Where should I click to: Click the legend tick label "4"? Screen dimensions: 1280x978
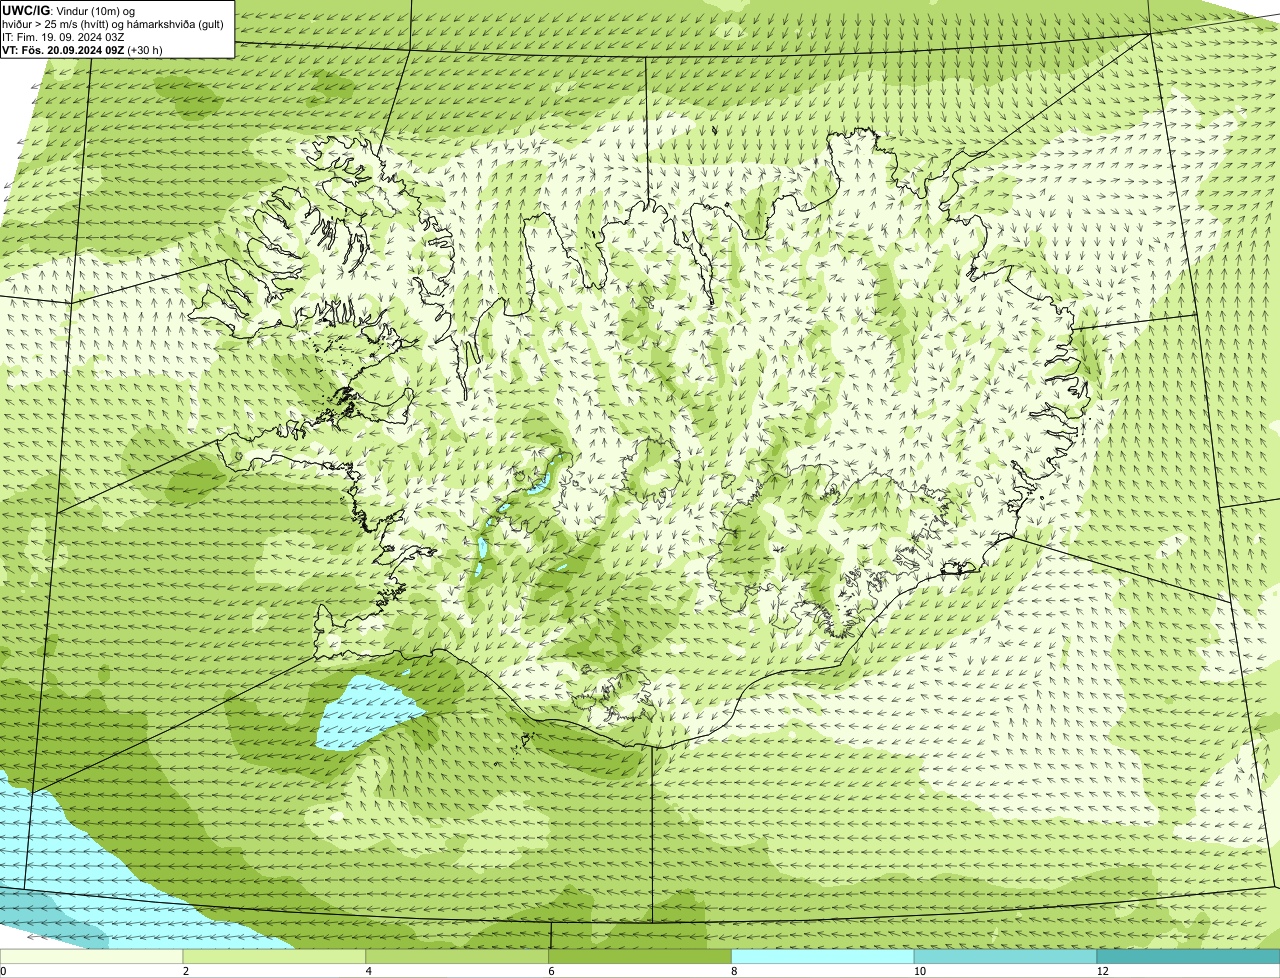(x=369, y=971)
